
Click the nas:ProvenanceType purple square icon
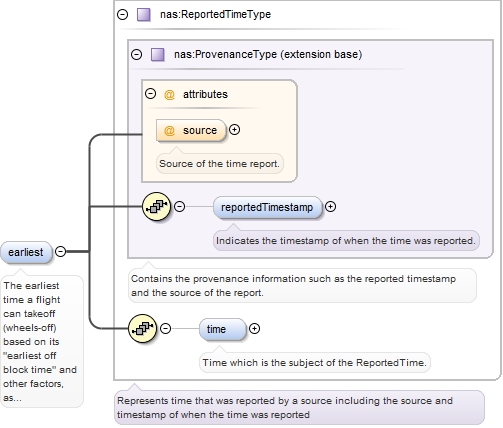point(158,54)
